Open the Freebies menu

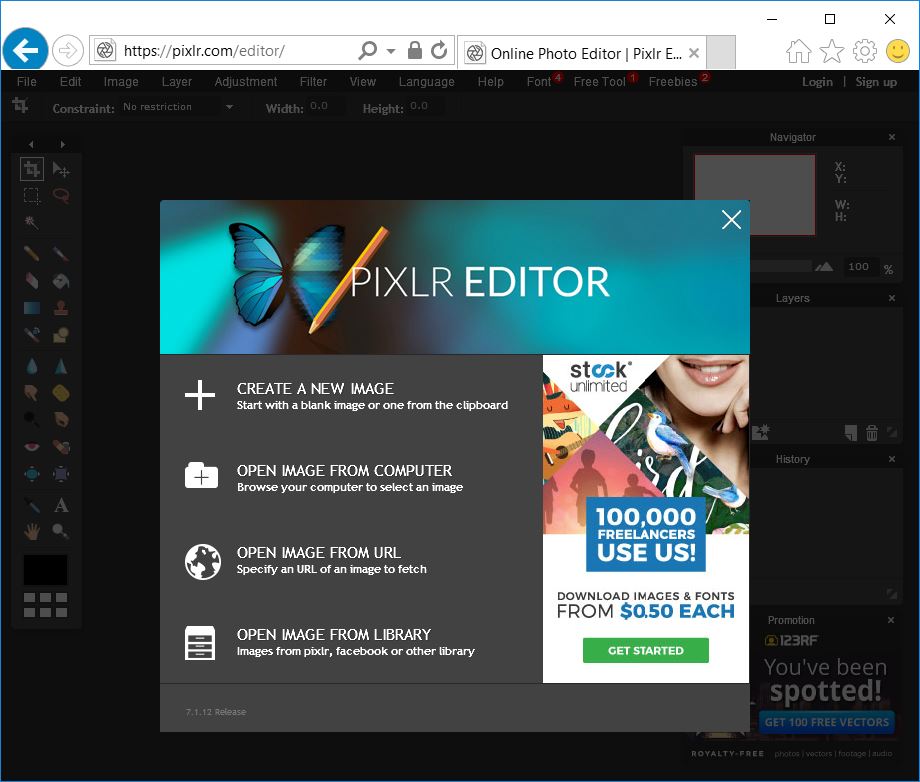coord(673,82)
